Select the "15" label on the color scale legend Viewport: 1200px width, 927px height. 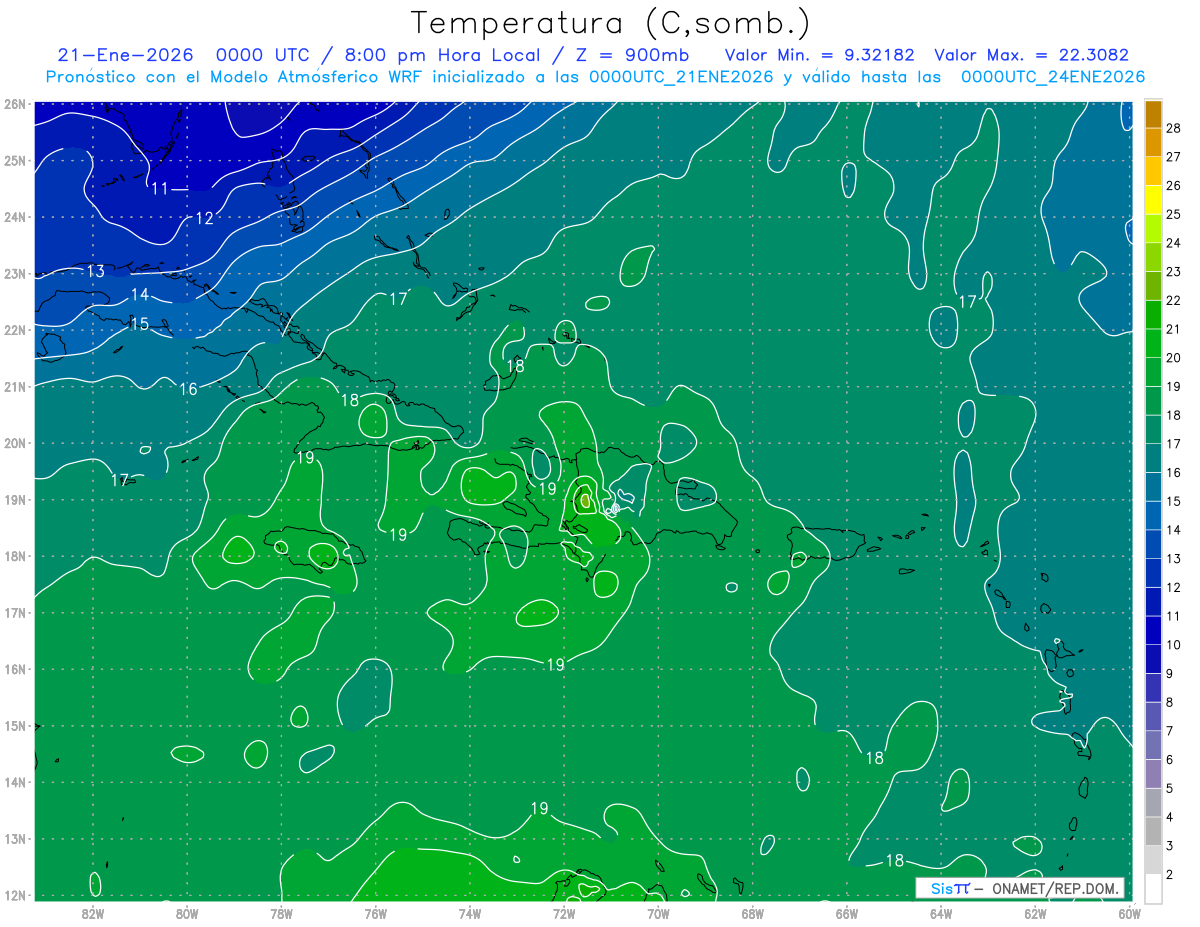tap(1174, 501)
